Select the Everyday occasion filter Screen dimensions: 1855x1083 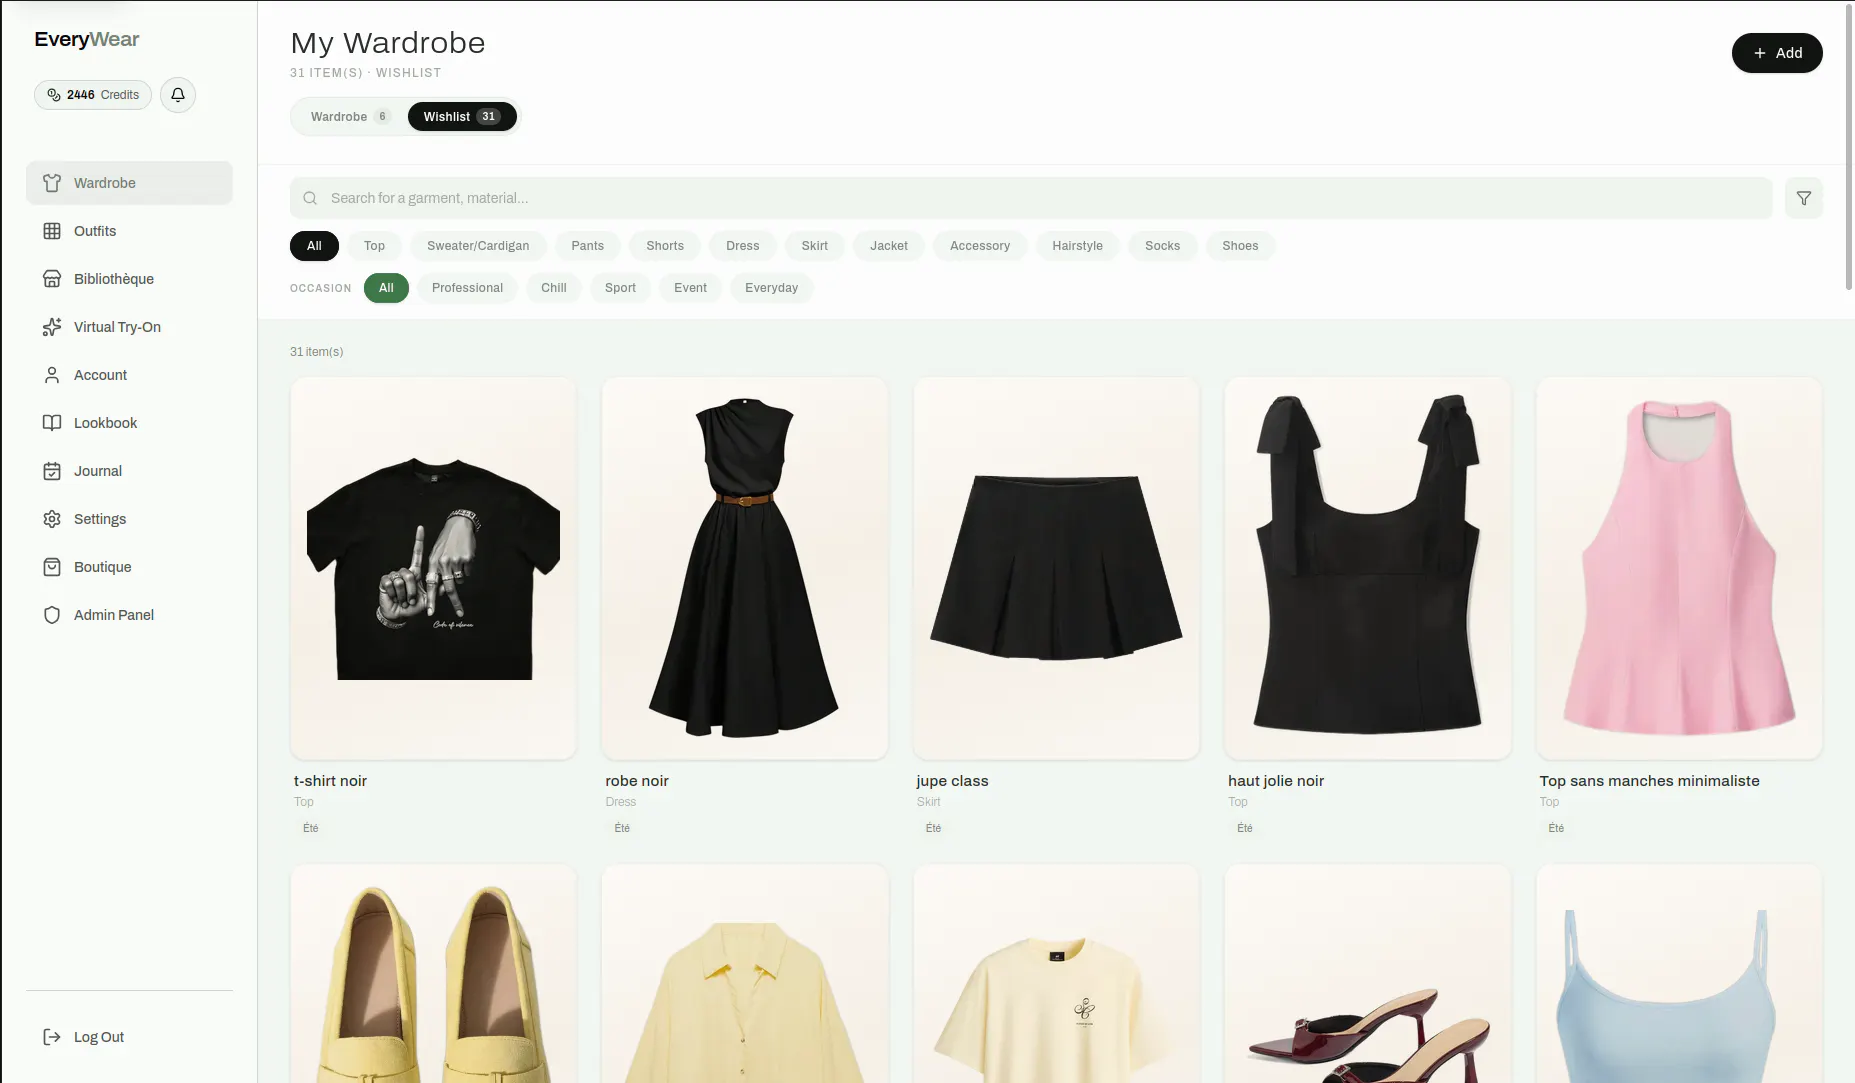771,288
